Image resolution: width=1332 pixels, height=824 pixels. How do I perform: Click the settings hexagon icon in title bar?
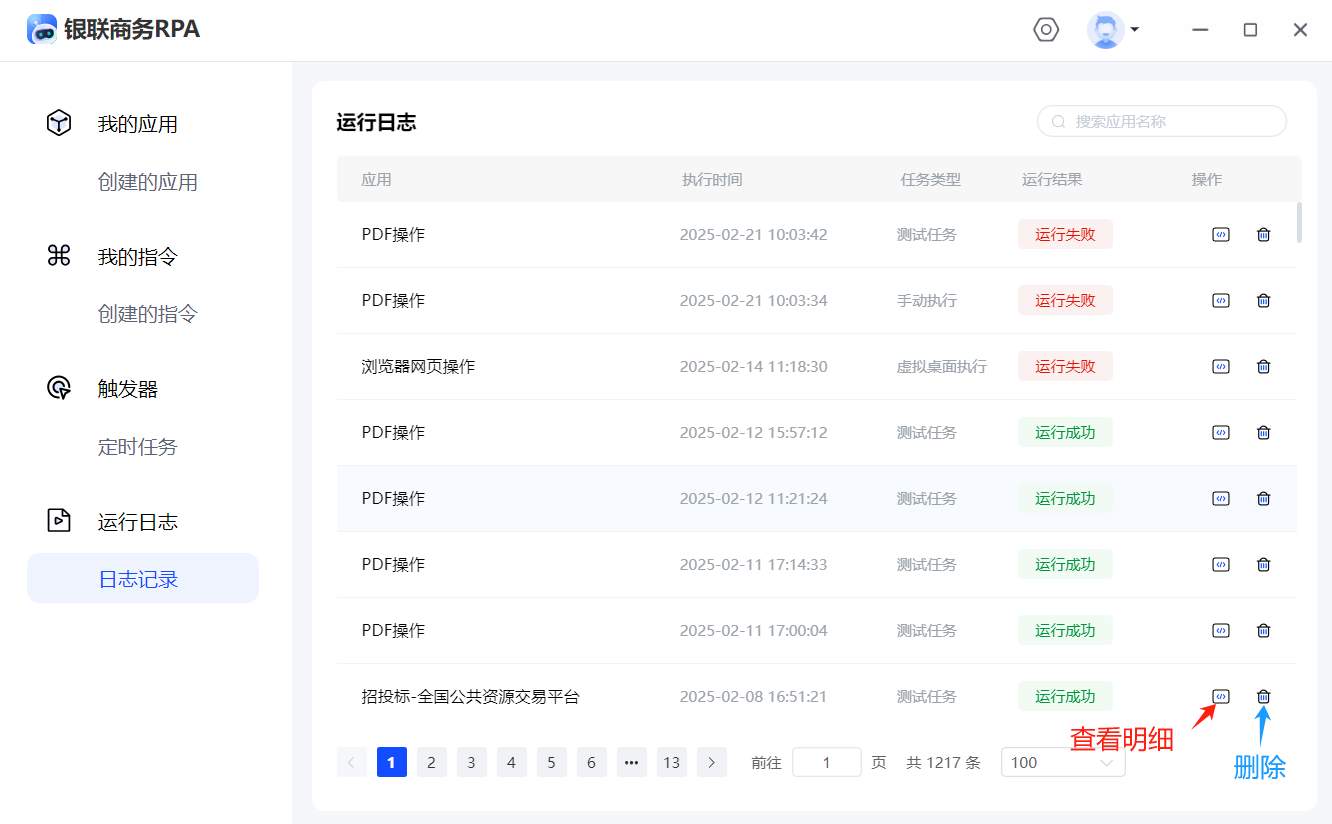pos(1045,30)
